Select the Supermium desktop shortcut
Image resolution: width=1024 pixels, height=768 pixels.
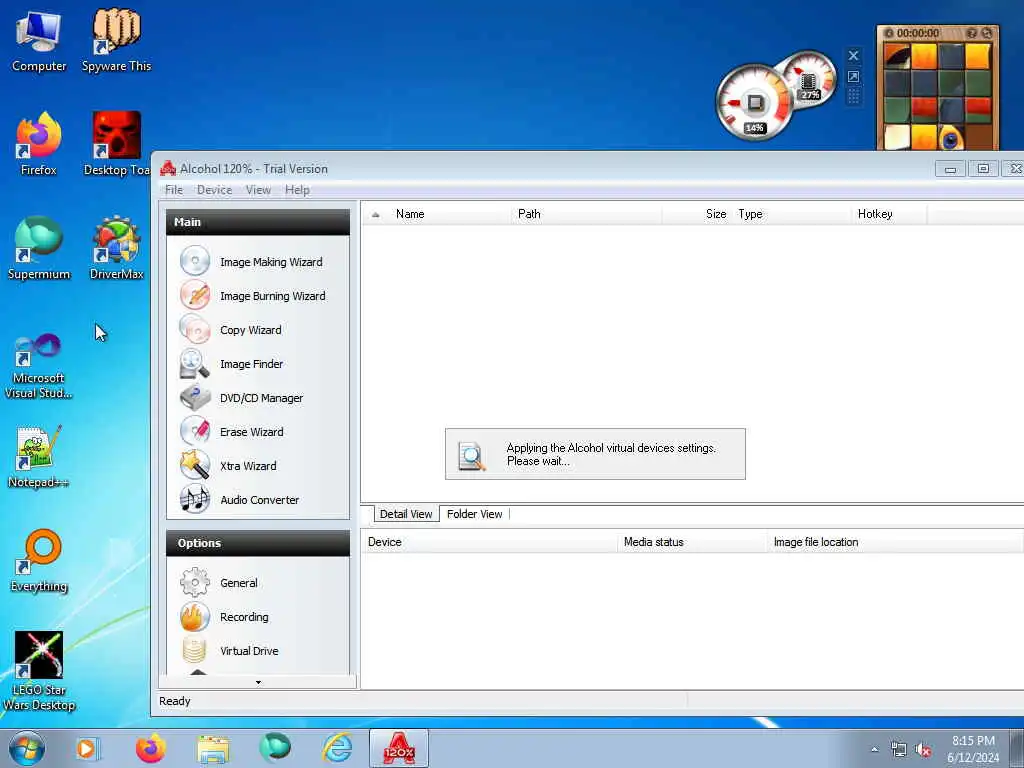(39, 248)
